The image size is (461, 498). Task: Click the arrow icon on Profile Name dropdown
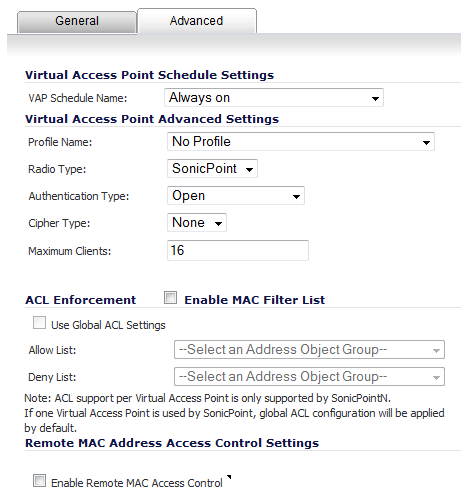tap(426, 143)
